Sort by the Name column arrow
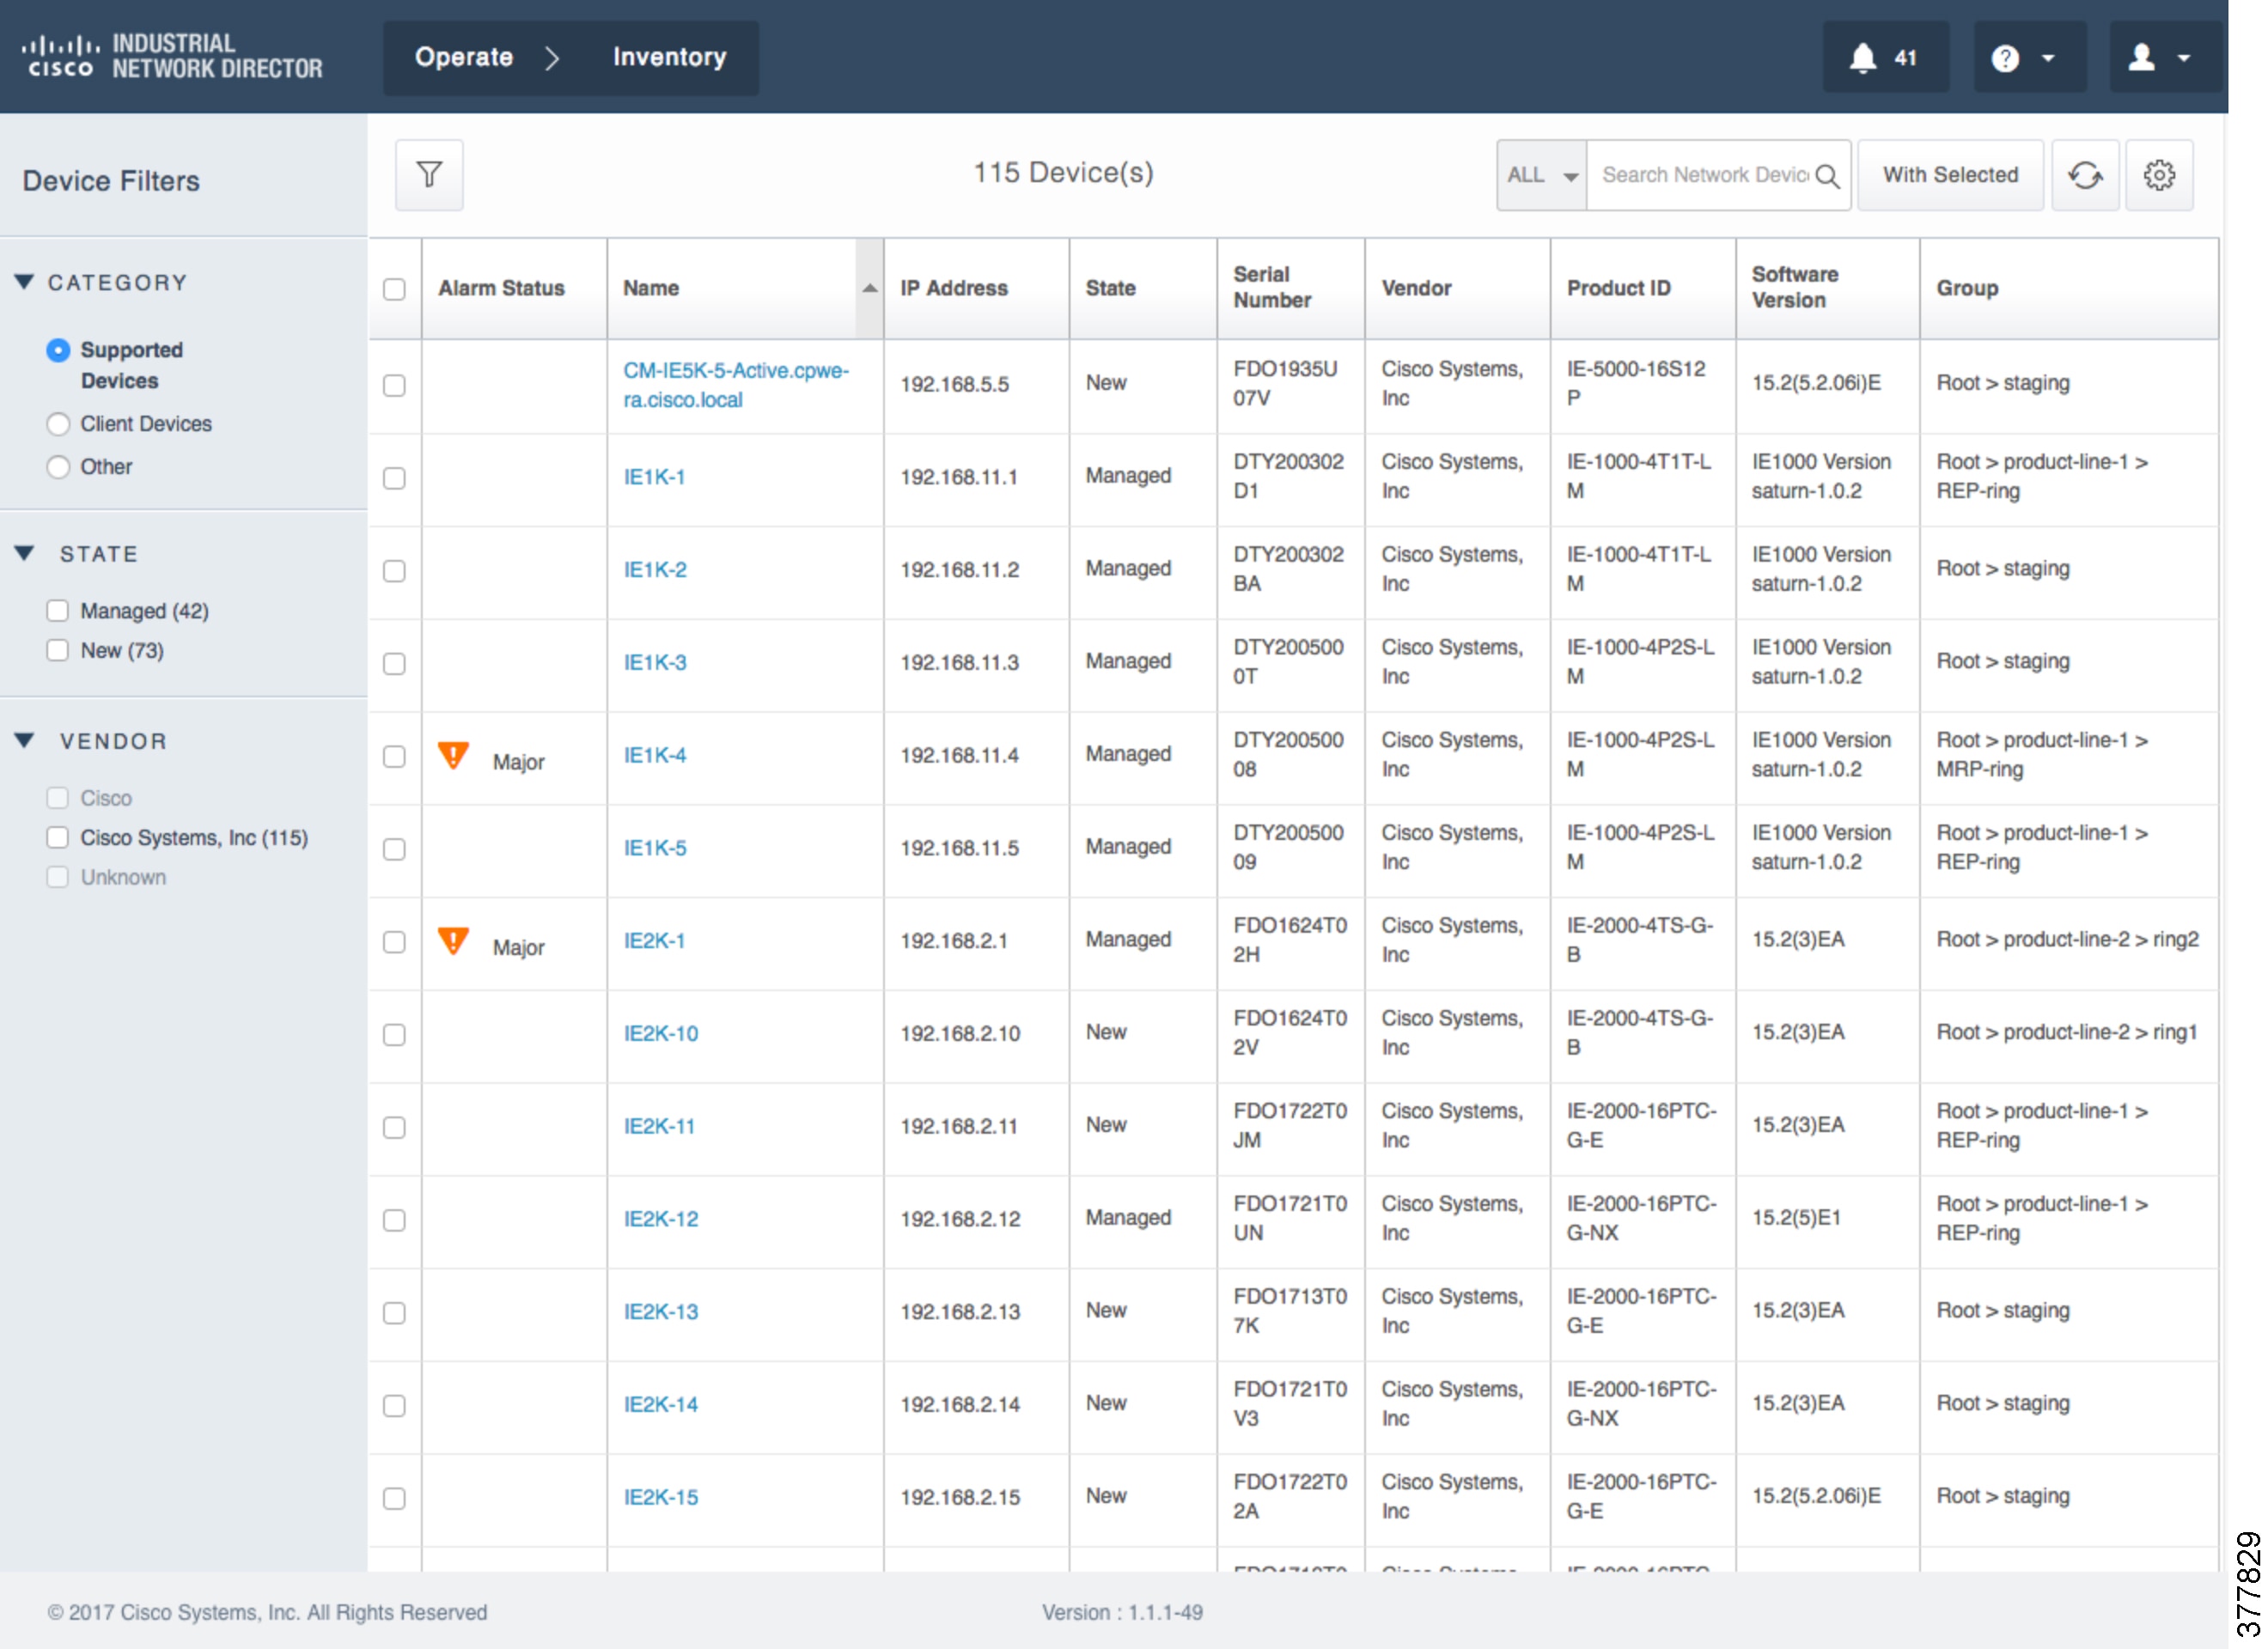 870,288
